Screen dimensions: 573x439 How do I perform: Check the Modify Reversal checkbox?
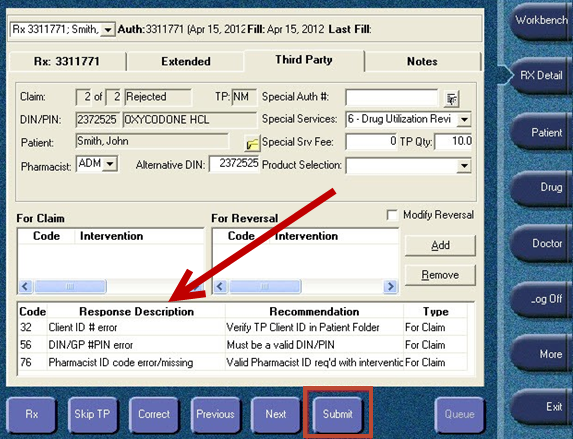(x=392, y=215)
